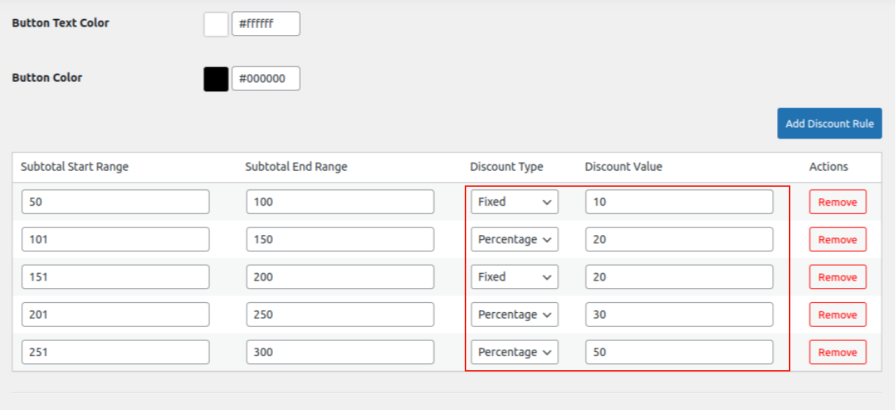Open Discount Type dropdown in second row
896x410 pixels.
pyautogui.click(x=514, y=240)
